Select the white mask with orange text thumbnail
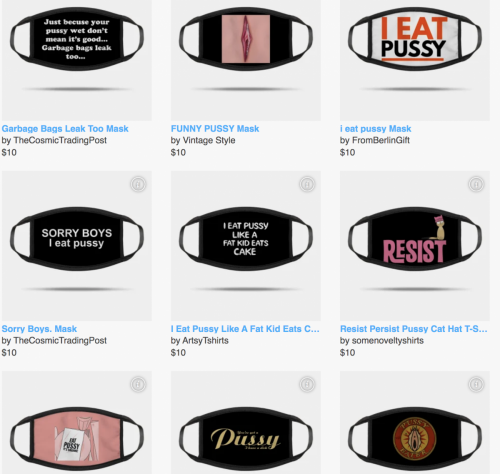 click(415, 60)
